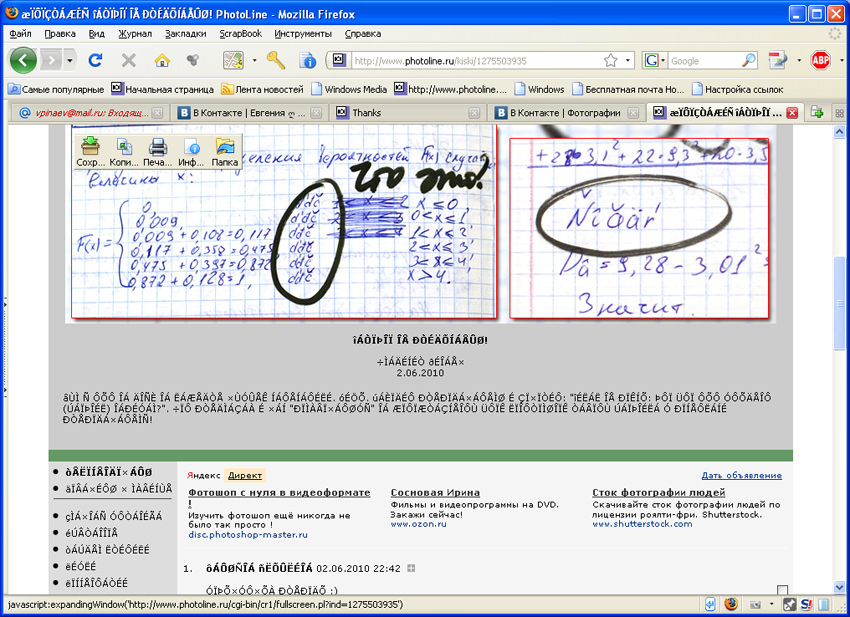
Task: Stop loading with the X toolbar button
Action: point(128,60)
